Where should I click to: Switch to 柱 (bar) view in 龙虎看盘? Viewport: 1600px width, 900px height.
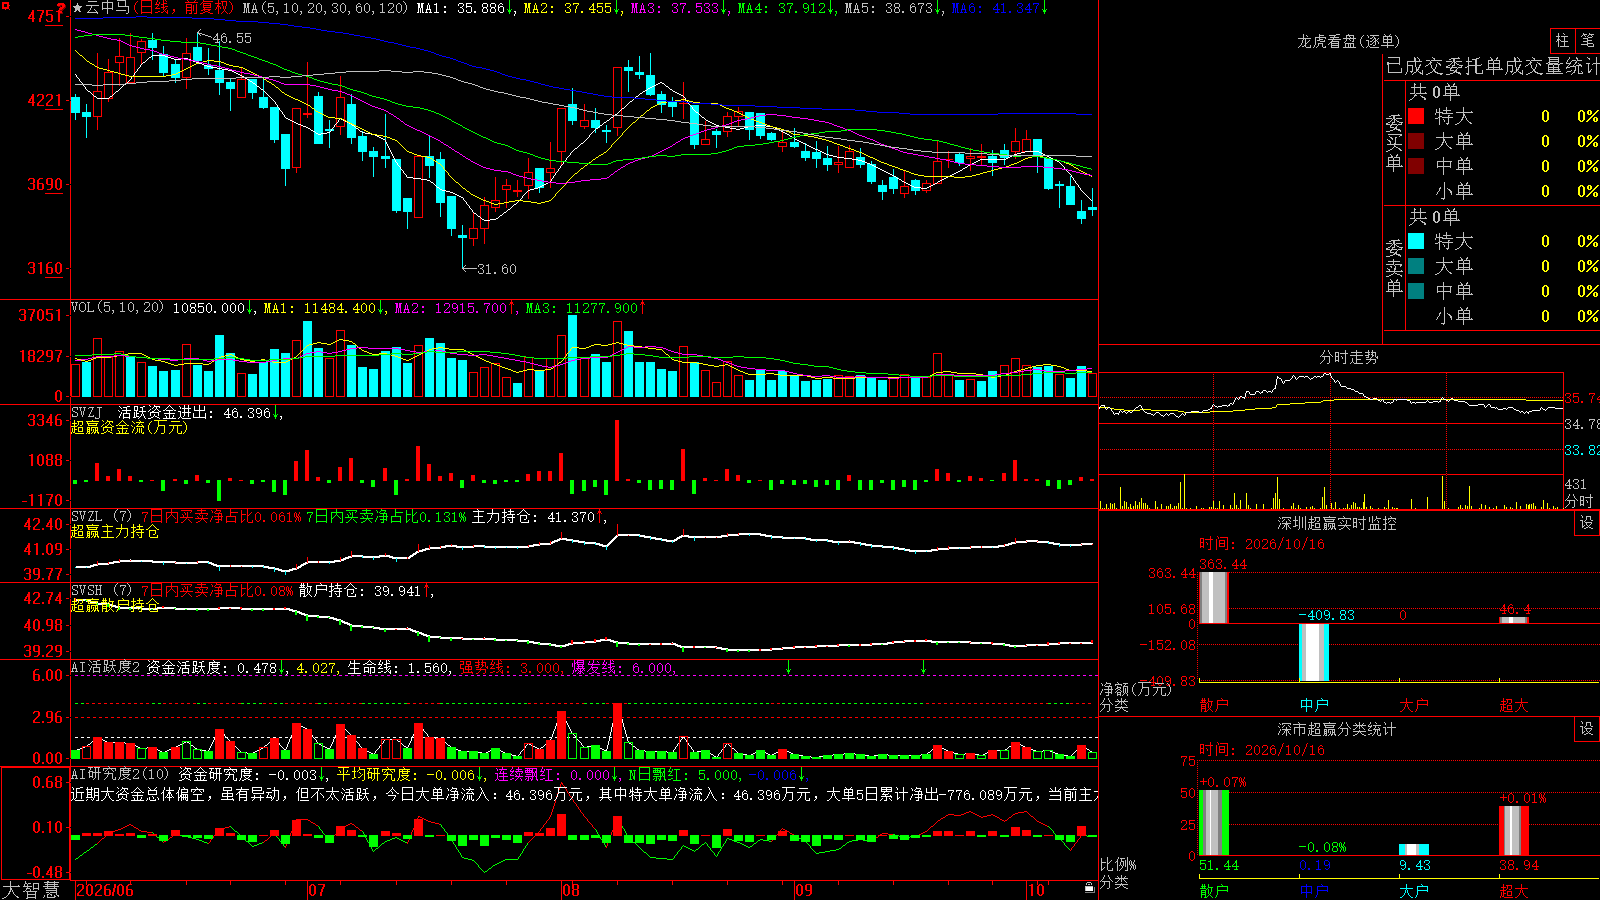tap(1562, 41)
